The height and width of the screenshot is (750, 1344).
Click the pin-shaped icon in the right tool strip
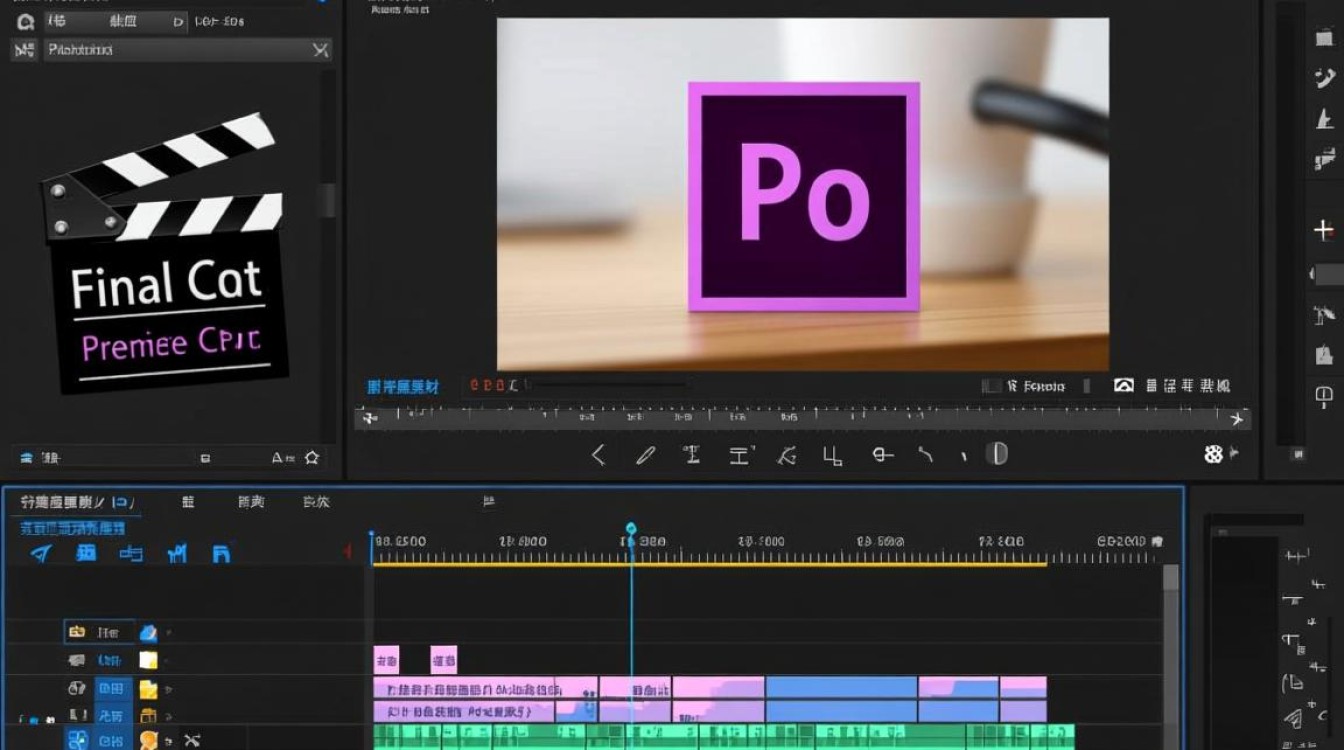click(1326, 396)
